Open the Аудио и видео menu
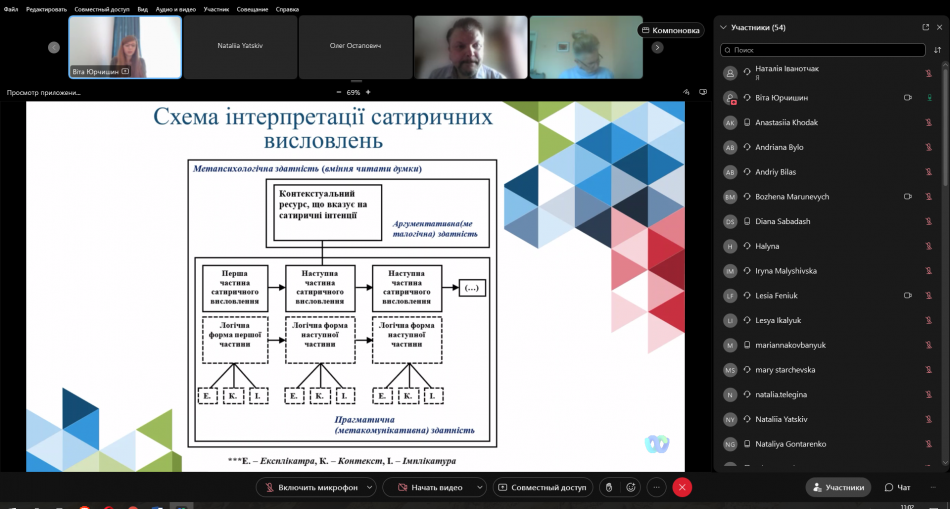950x509 pixels. click(x=176, y=9)
